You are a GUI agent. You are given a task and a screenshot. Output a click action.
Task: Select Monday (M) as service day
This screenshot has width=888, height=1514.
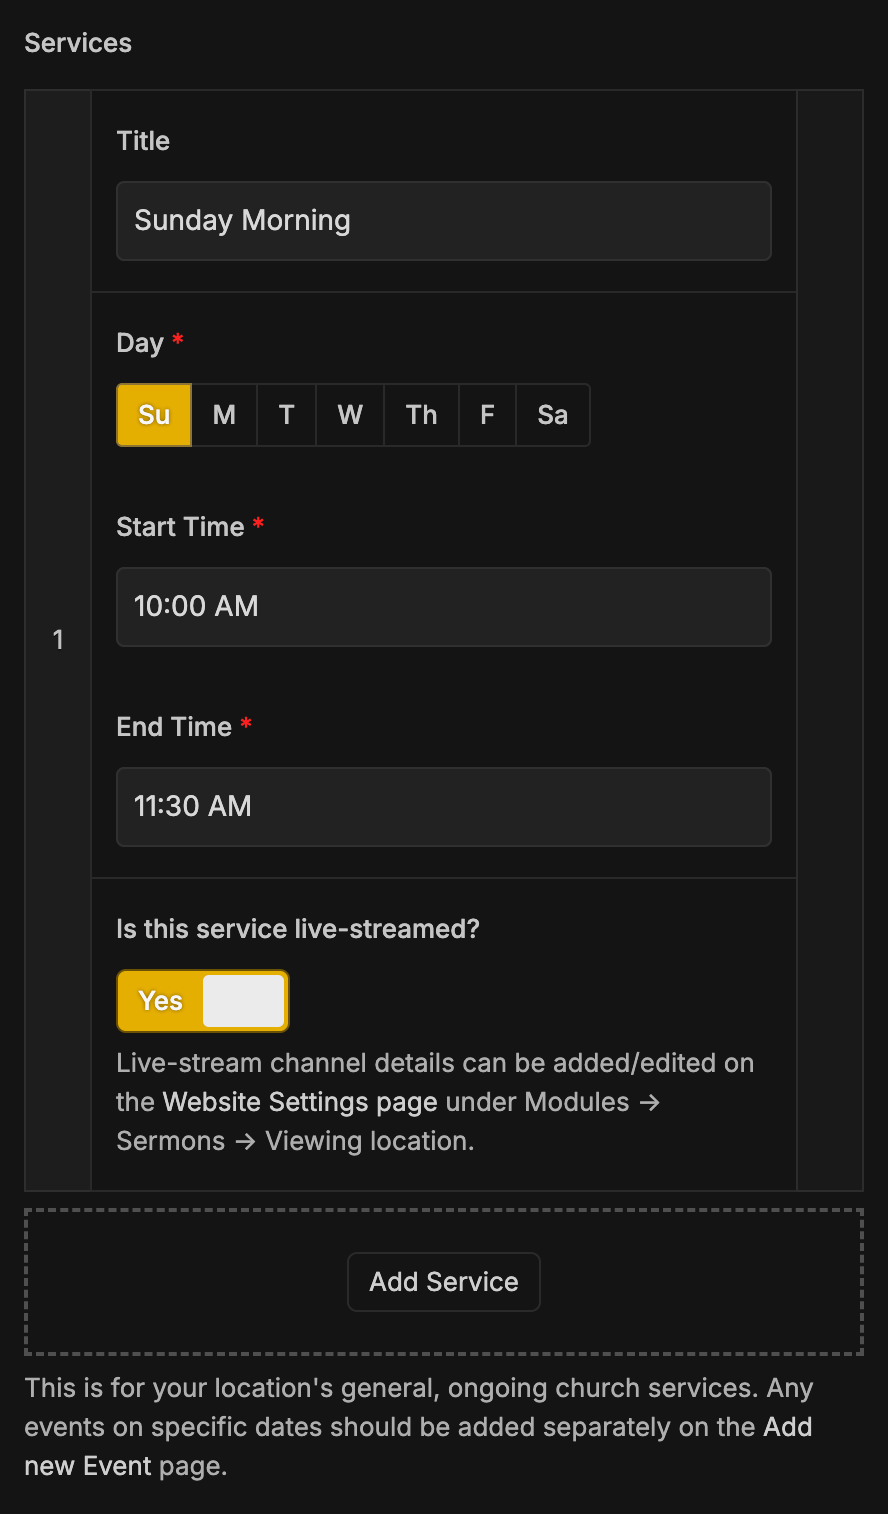[x=224, y=415]
